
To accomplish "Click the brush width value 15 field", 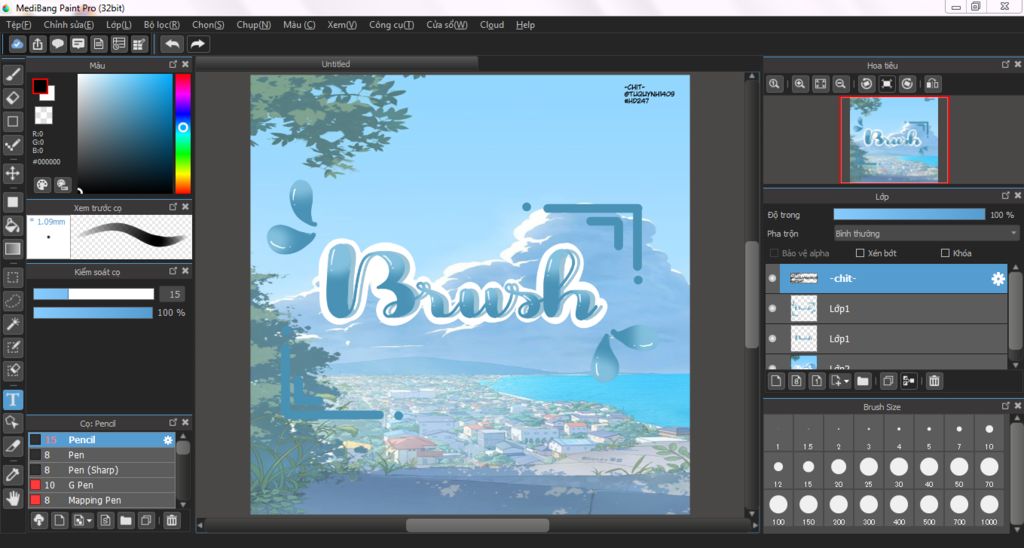I will coord(174,294).
